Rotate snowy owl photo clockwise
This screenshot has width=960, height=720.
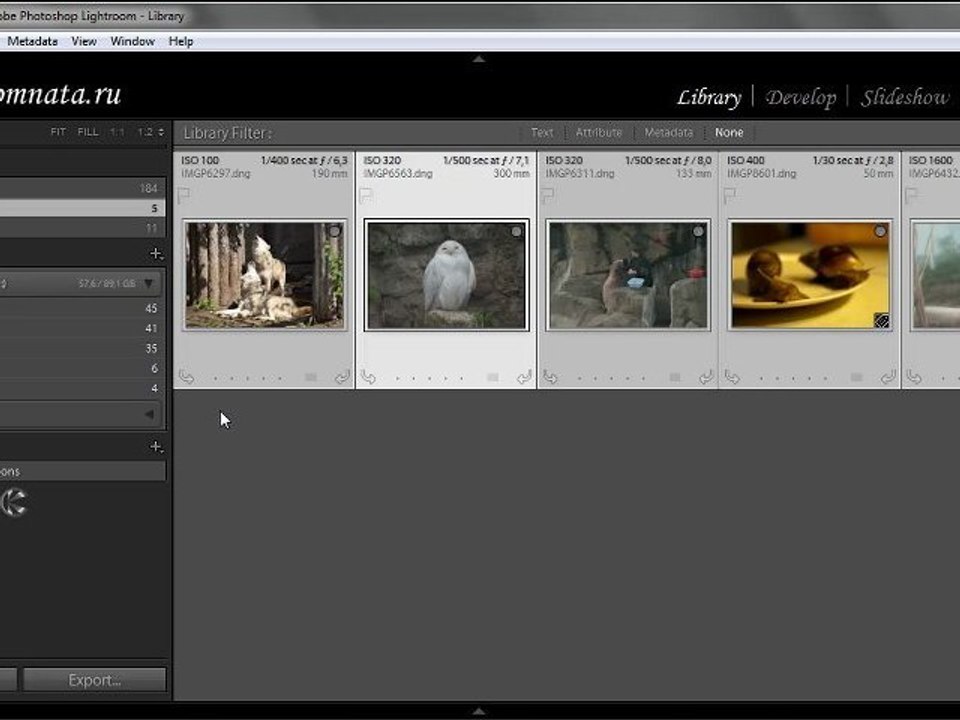pos(524,377)
